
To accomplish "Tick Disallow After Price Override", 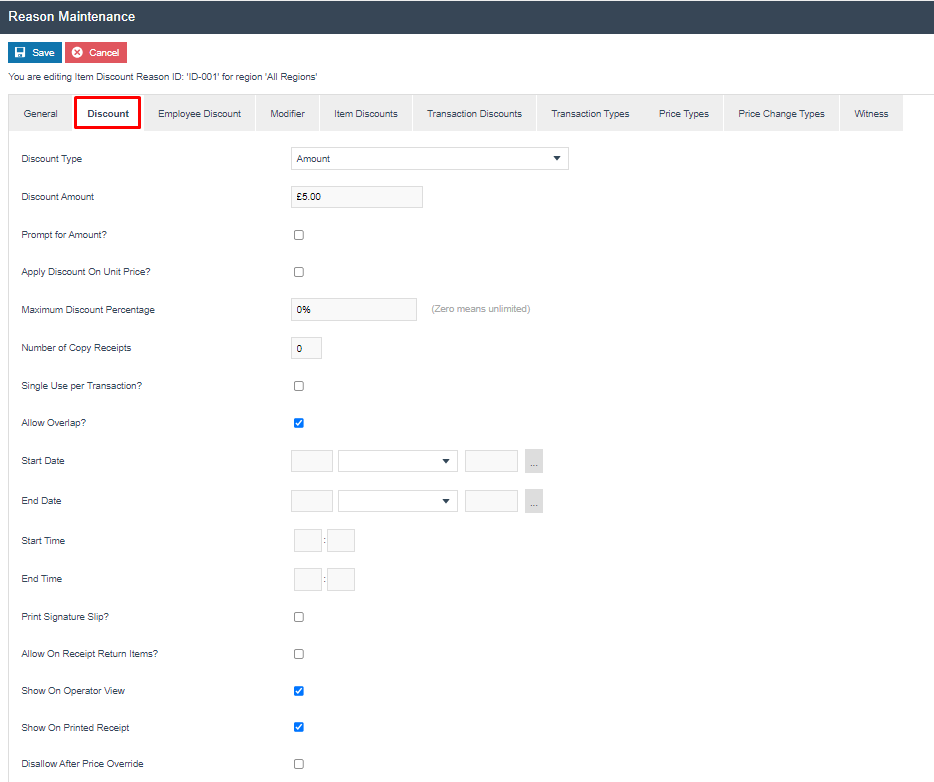I will click(299, 764).
